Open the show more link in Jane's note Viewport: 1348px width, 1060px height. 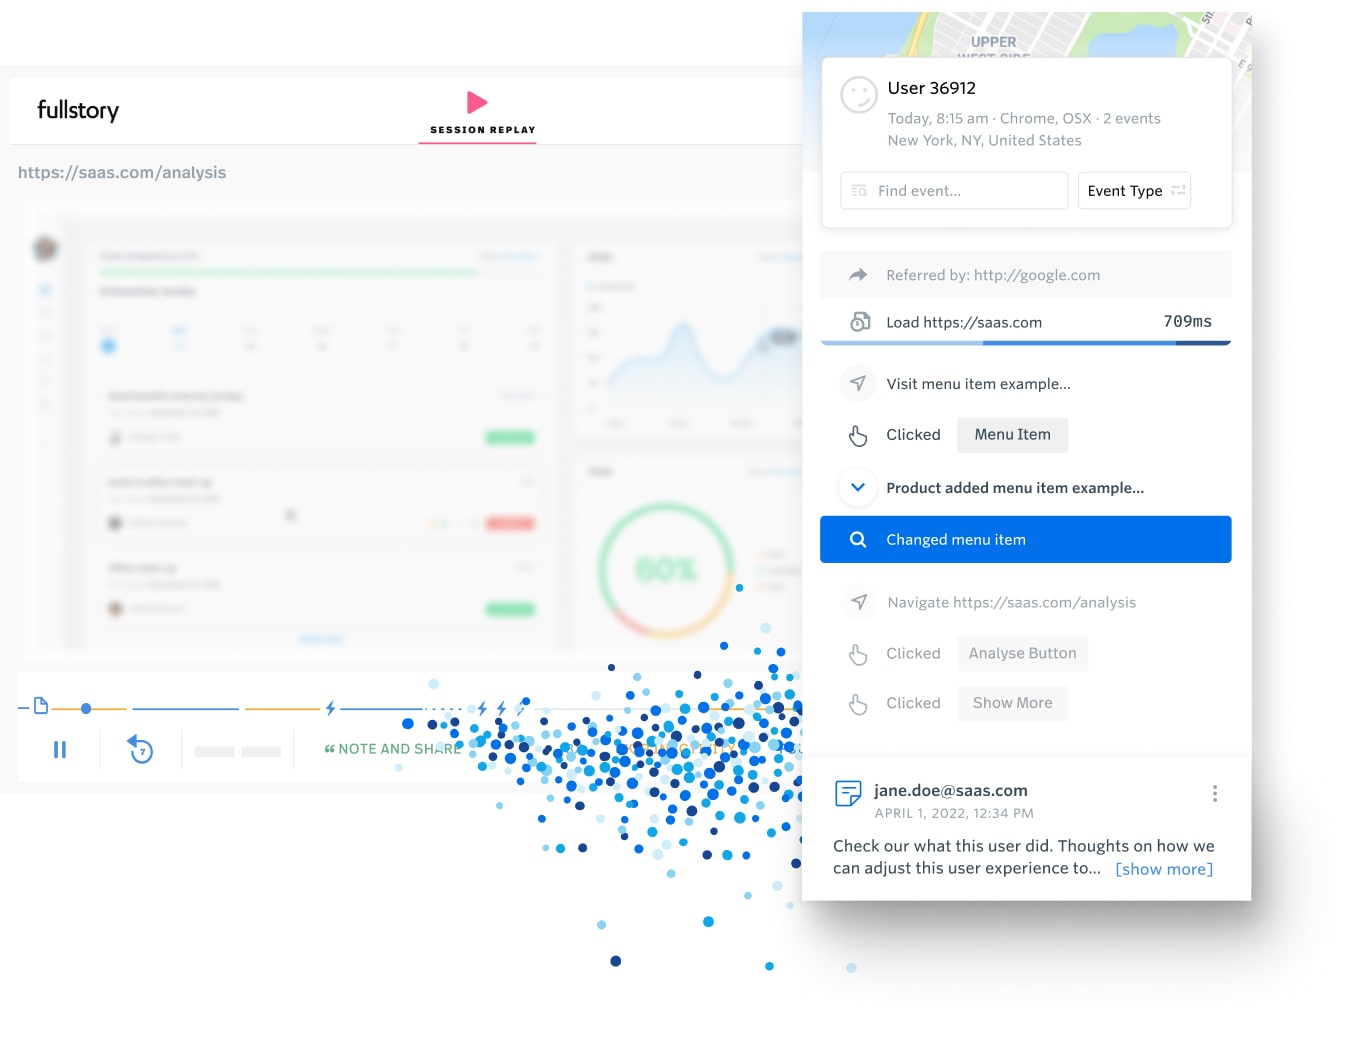[x=1163, y=869]
